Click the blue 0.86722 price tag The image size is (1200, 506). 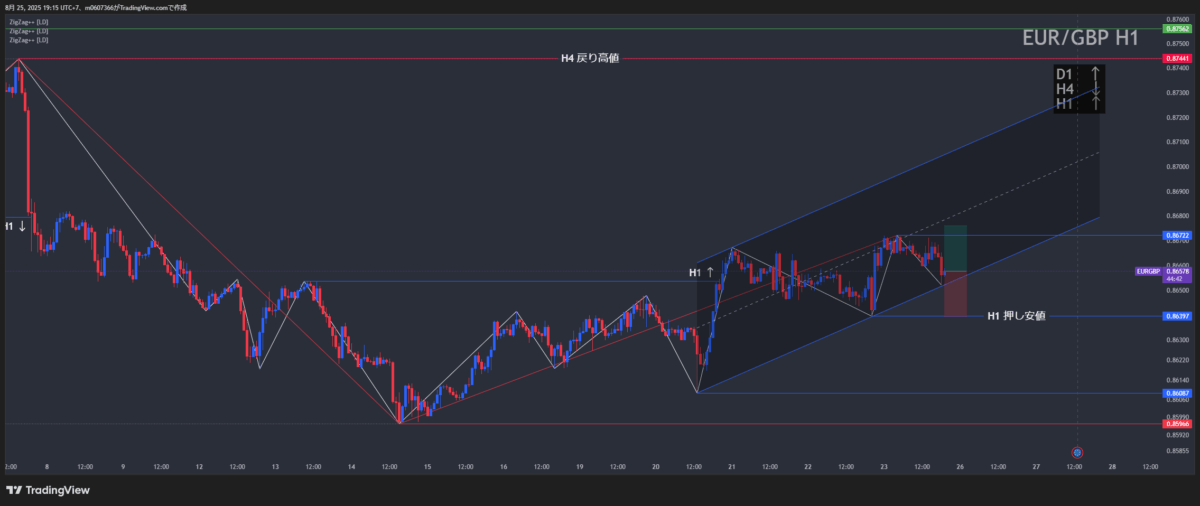pos(1176,235)
